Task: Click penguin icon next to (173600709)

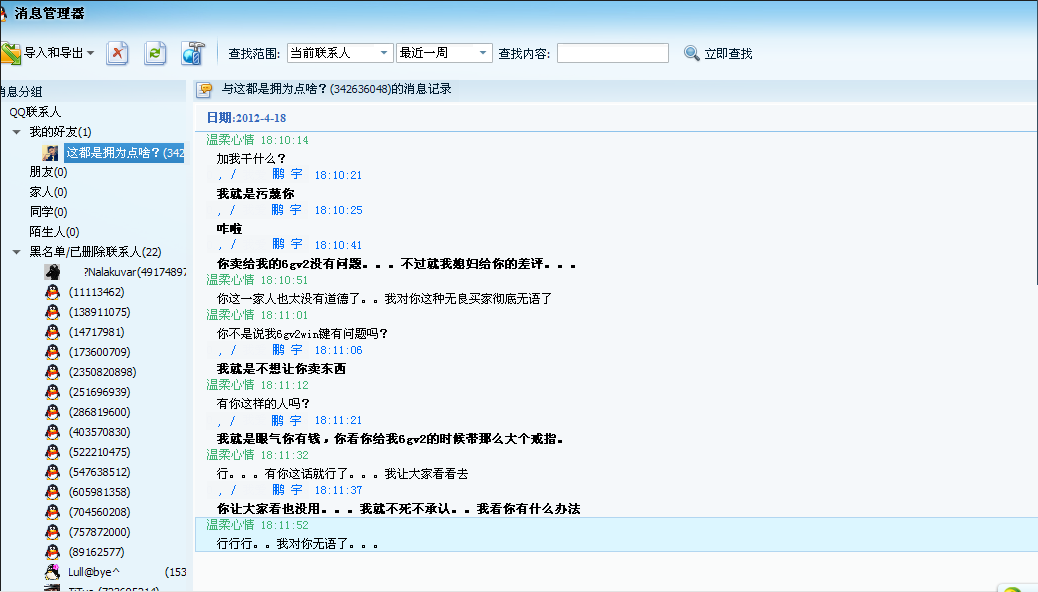Action: 52,352
